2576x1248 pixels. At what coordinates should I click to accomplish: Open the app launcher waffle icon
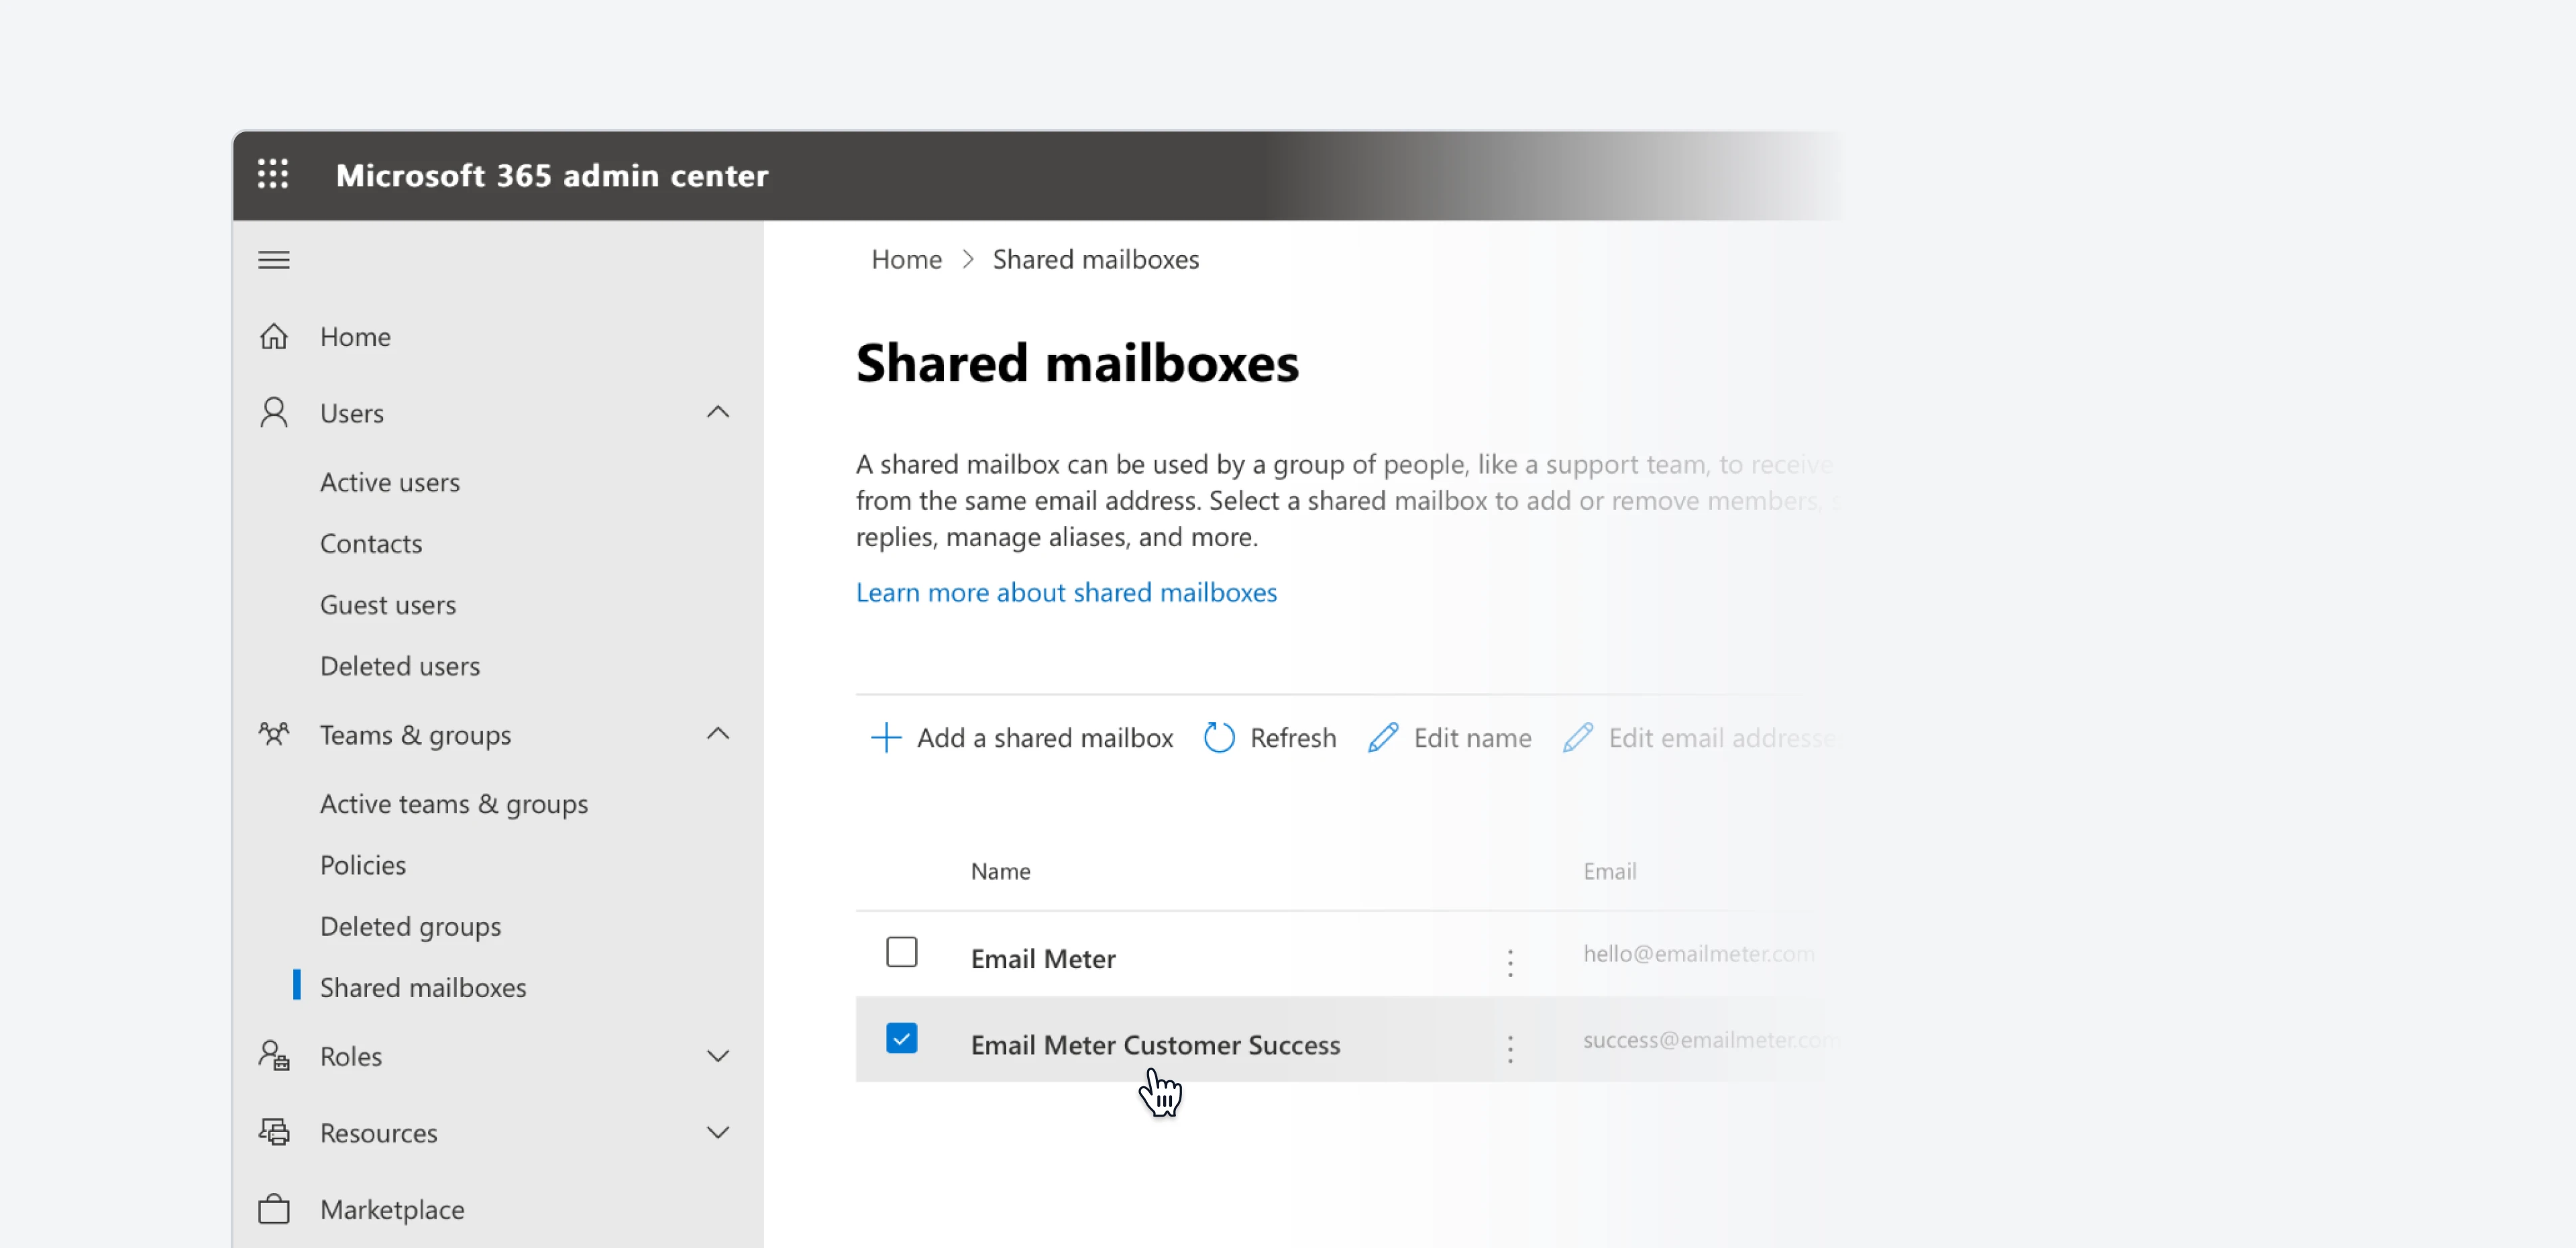click(x=273, y=174)
